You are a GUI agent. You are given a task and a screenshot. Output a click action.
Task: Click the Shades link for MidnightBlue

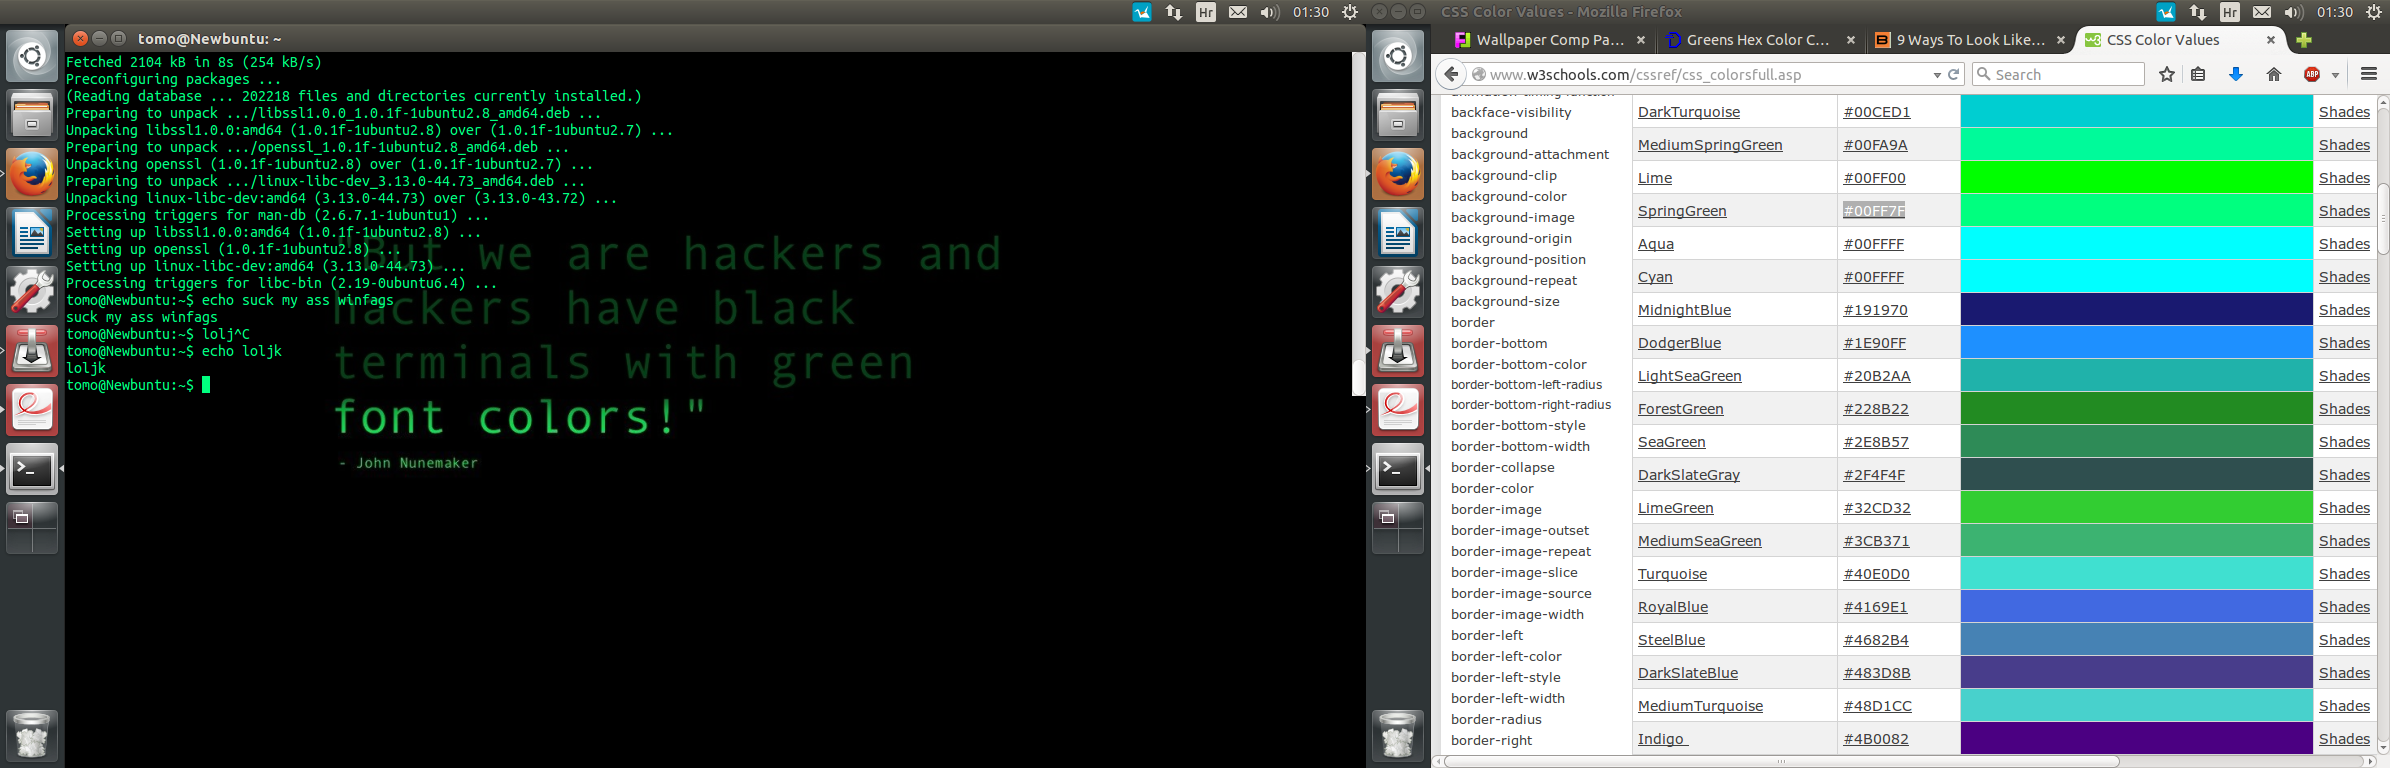2344,310
